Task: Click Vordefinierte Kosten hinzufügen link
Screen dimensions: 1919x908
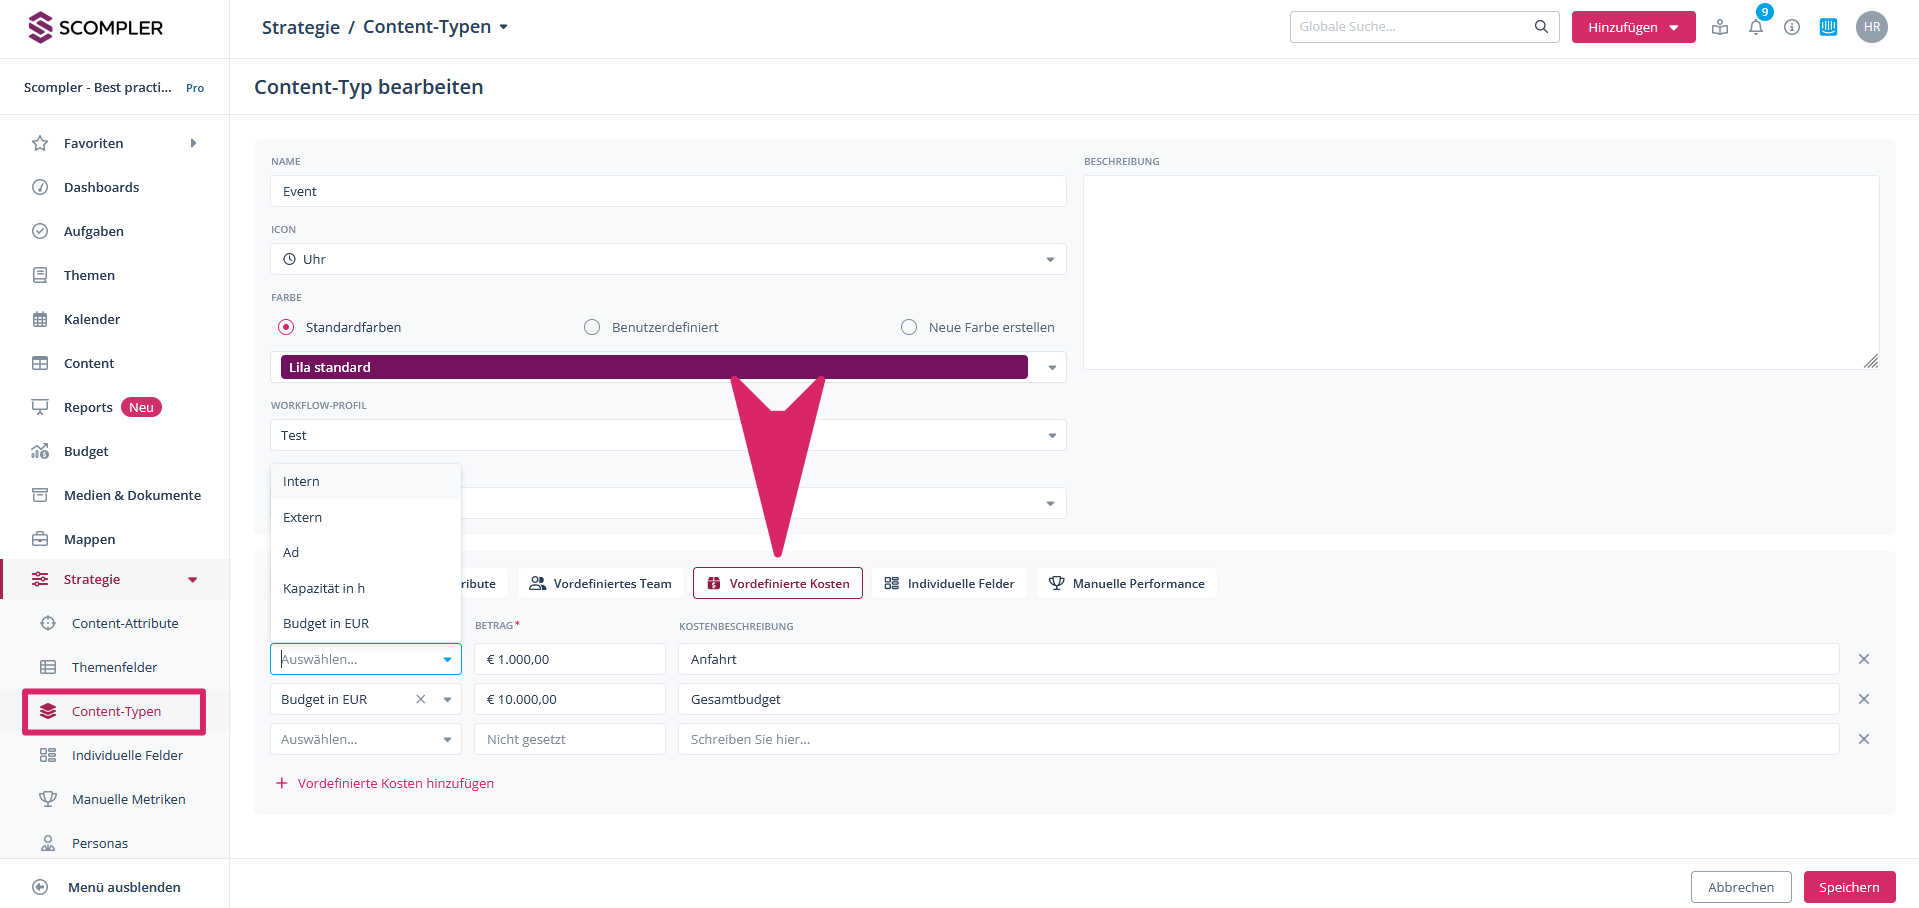Action: point(395,783)
